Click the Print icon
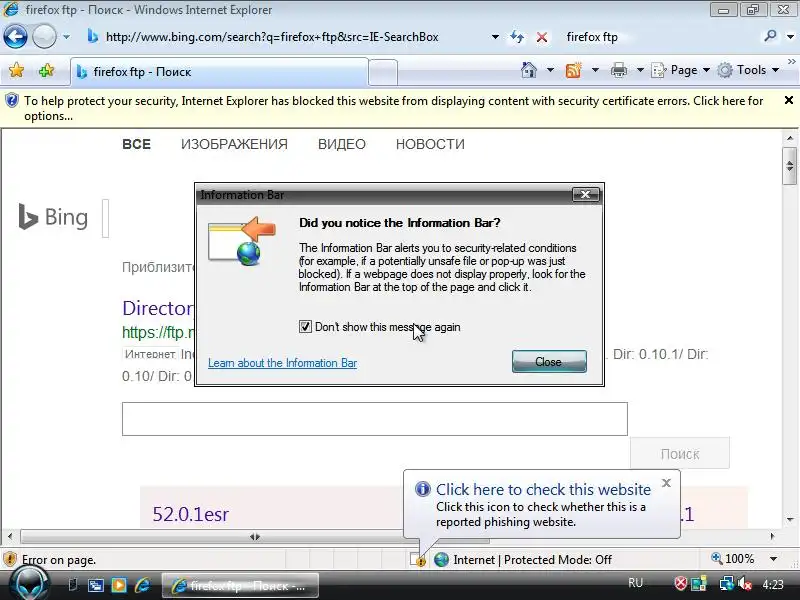The width and height of the screenshot is (800, 600). [618, 70]
